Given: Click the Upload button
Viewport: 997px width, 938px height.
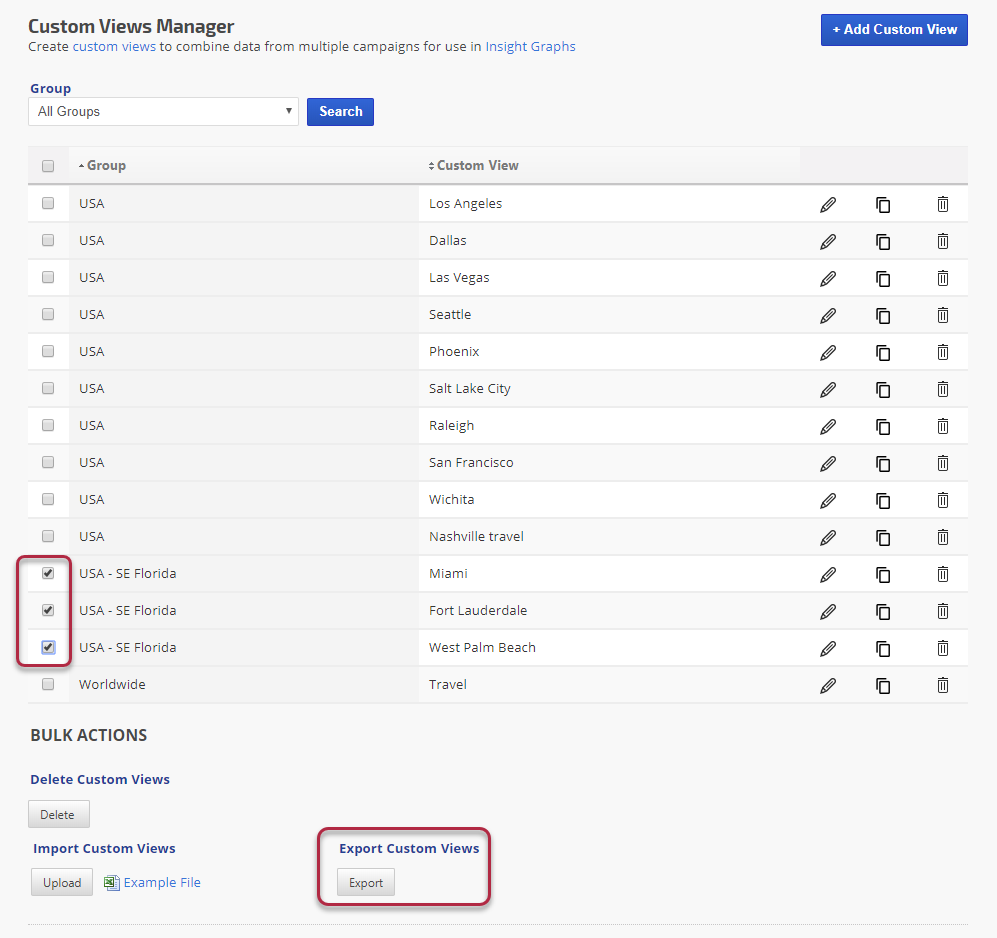Looking at the screenshot, I should coord(62,883).
